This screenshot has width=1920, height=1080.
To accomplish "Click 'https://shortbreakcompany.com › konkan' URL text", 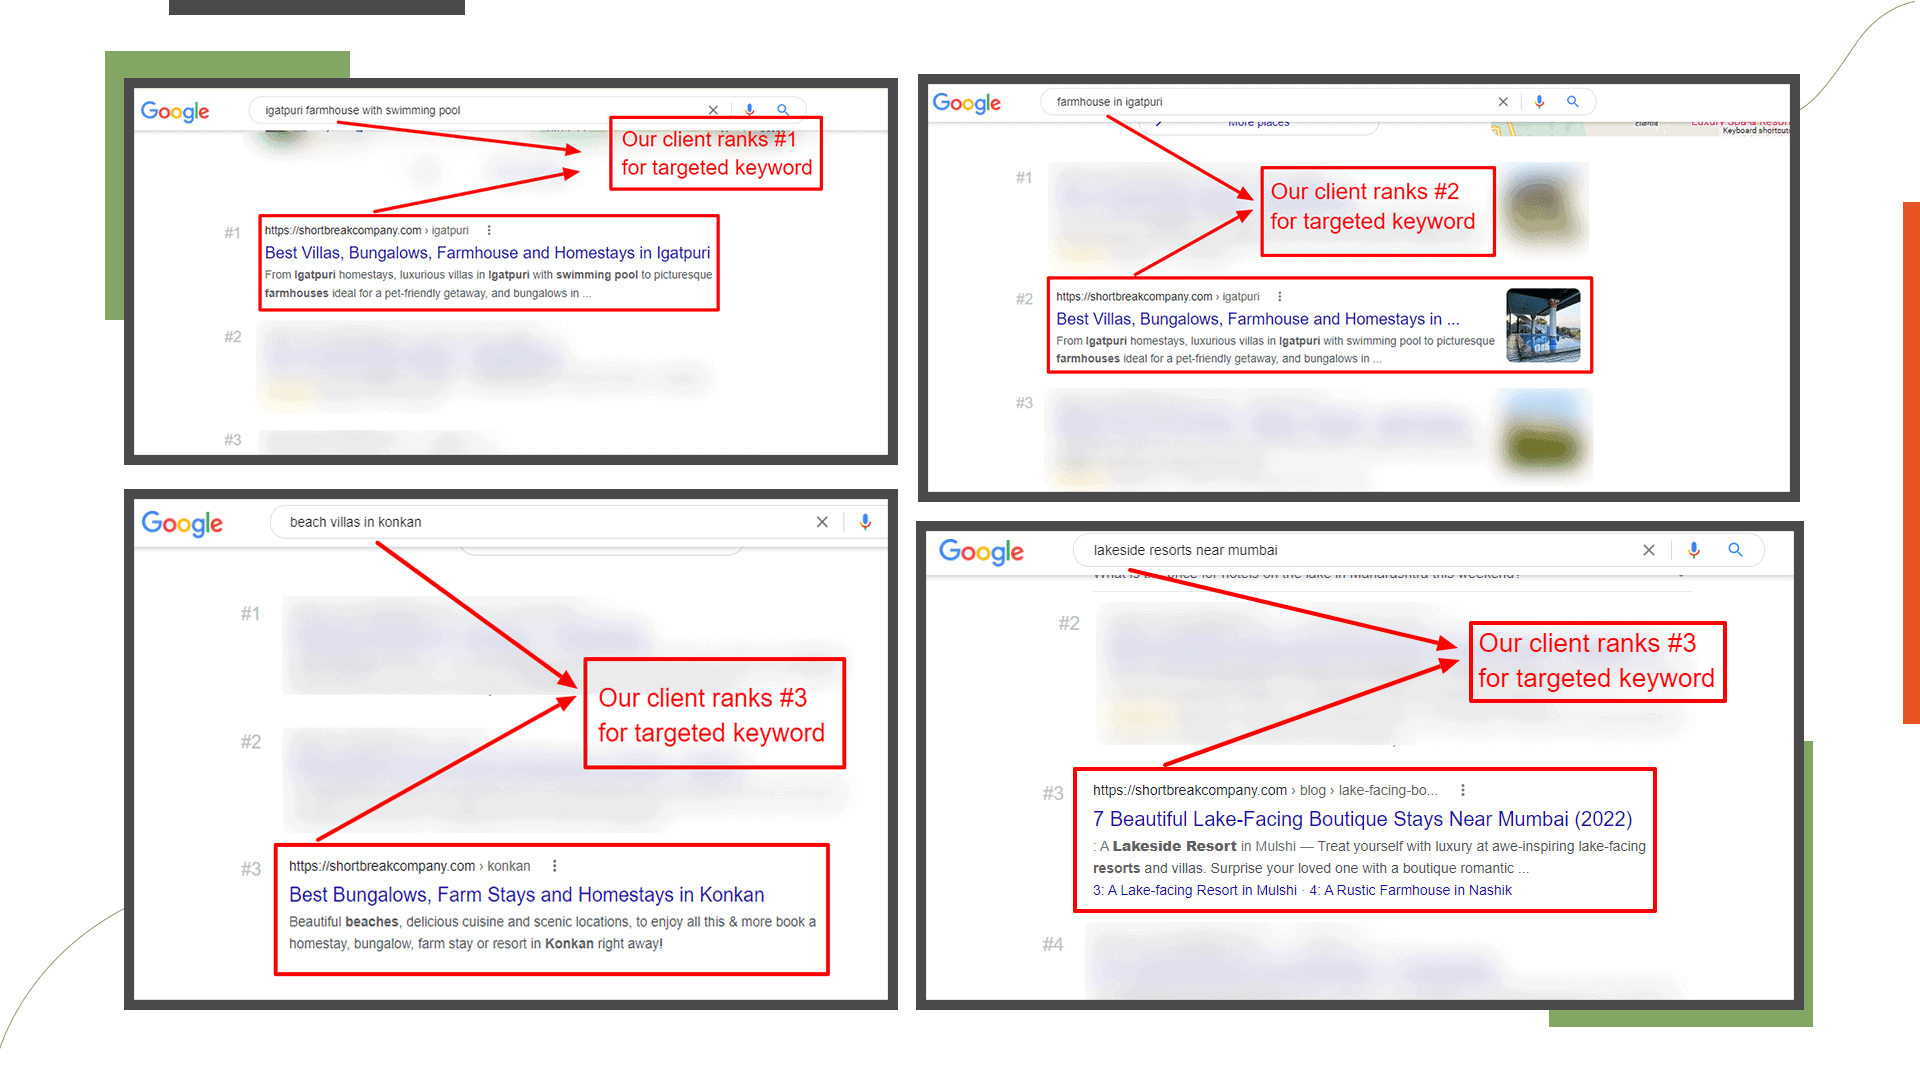I will point(410,866).
